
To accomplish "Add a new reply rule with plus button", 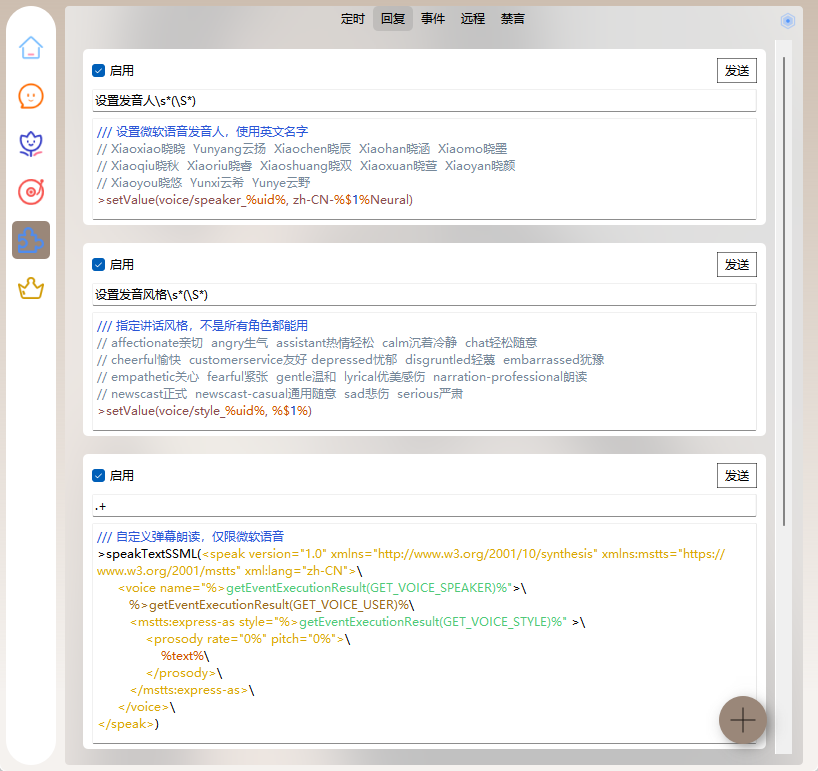I will 743,720.
